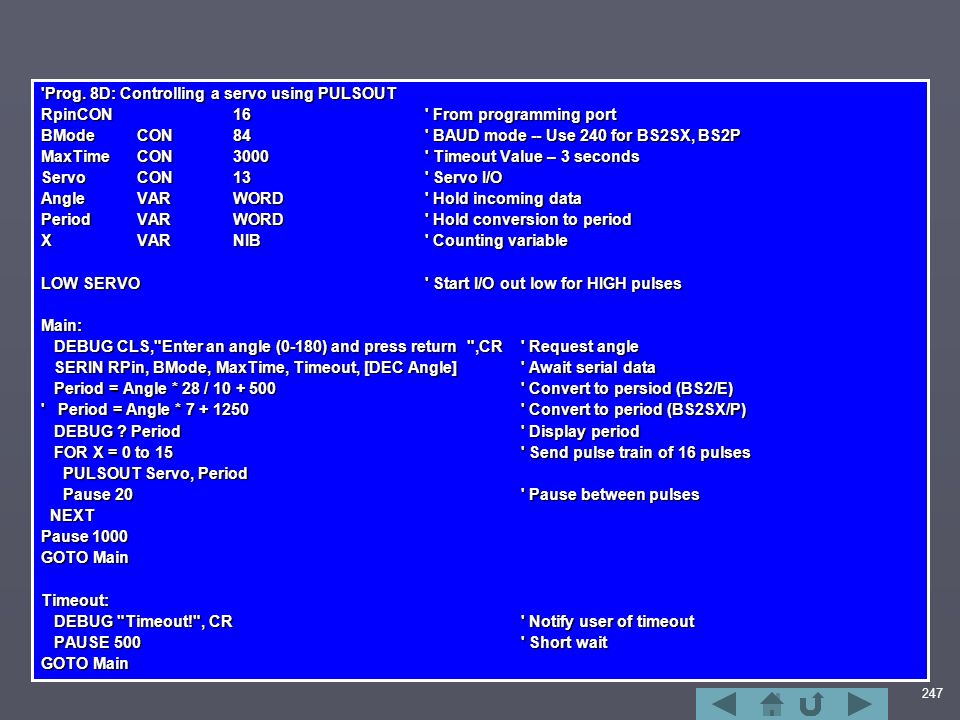Image resolution: width=960 pixels, height=720 pixels.
Task: Open the home slide icon
Action: point(771,704)
